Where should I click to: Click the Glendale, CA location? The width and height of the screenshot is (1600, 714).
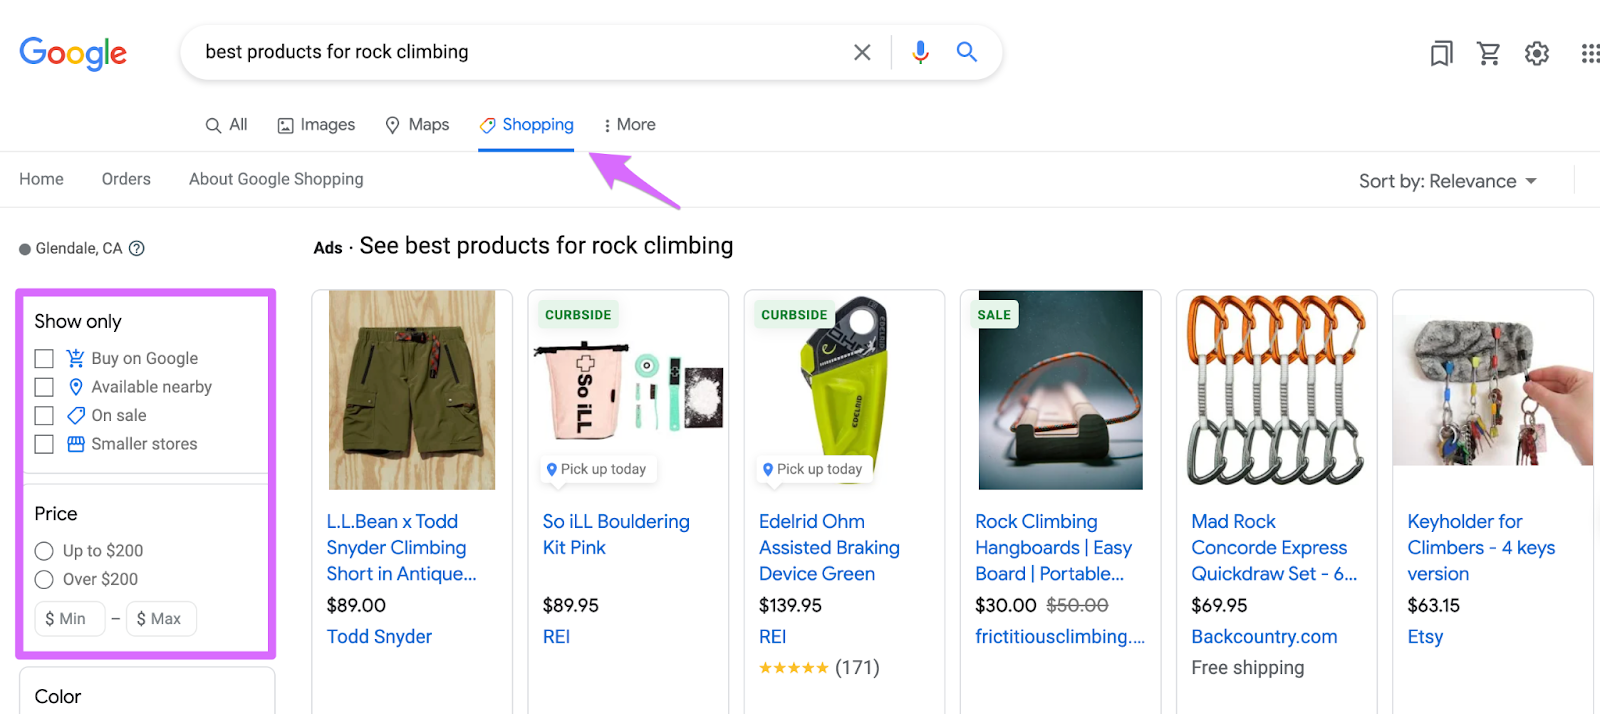tap(79, 248)
